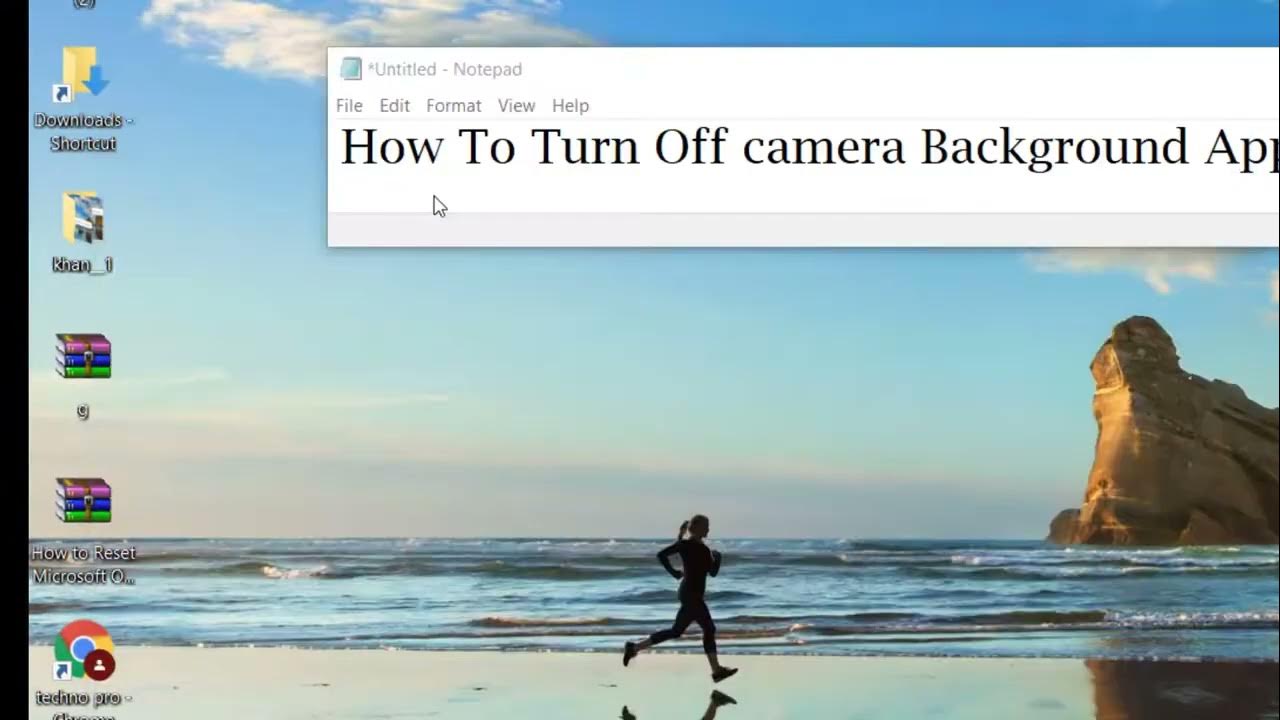1280x720 pixels.
Task: Select the Downloads - Shortcut folder icon
Action: click(83, 74)
